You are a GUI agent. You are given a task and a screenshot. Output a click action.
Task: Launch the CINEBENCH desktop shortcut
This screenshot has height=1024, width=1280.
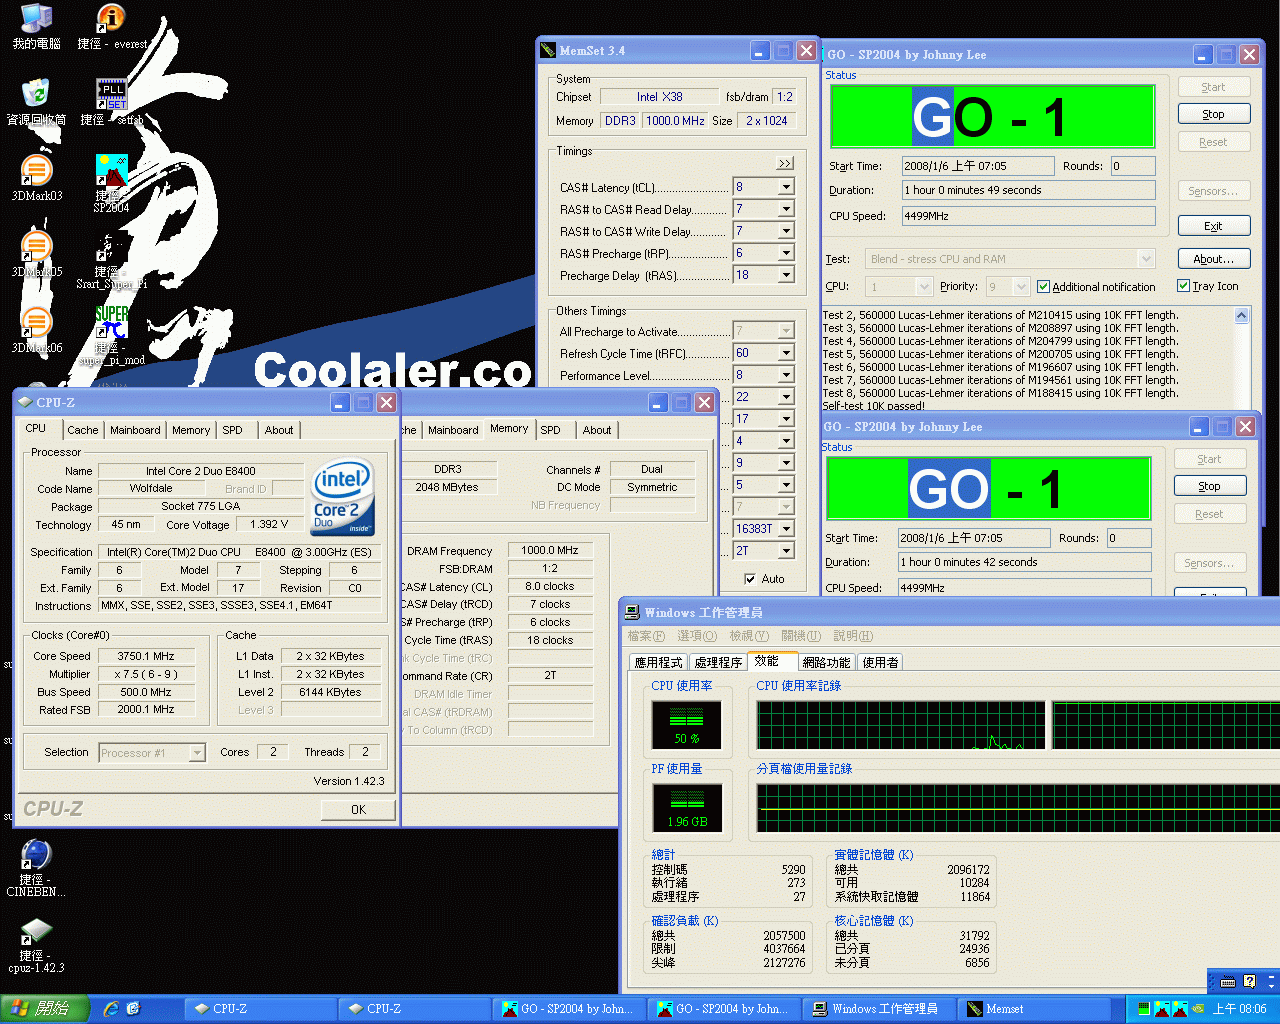point(36,868)
